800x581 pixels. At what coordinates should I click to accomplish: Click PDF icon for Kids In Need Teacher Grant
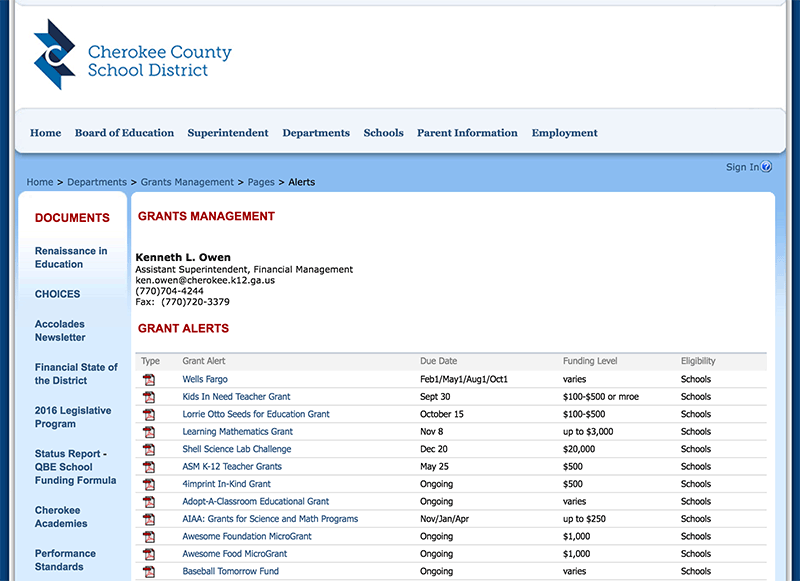click(149, 397)
